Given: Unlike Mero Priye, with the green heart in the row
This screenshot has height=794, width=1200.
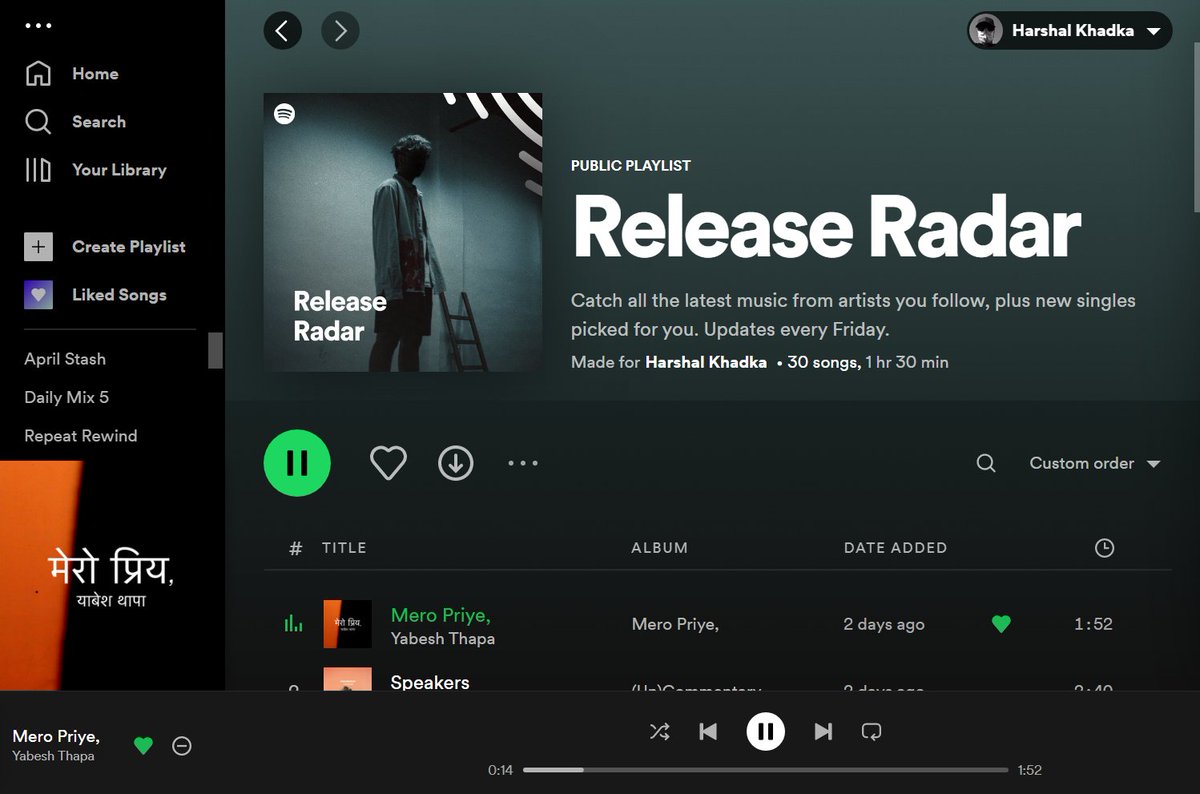Looking at the screenshot, I should pos(1001,624).
